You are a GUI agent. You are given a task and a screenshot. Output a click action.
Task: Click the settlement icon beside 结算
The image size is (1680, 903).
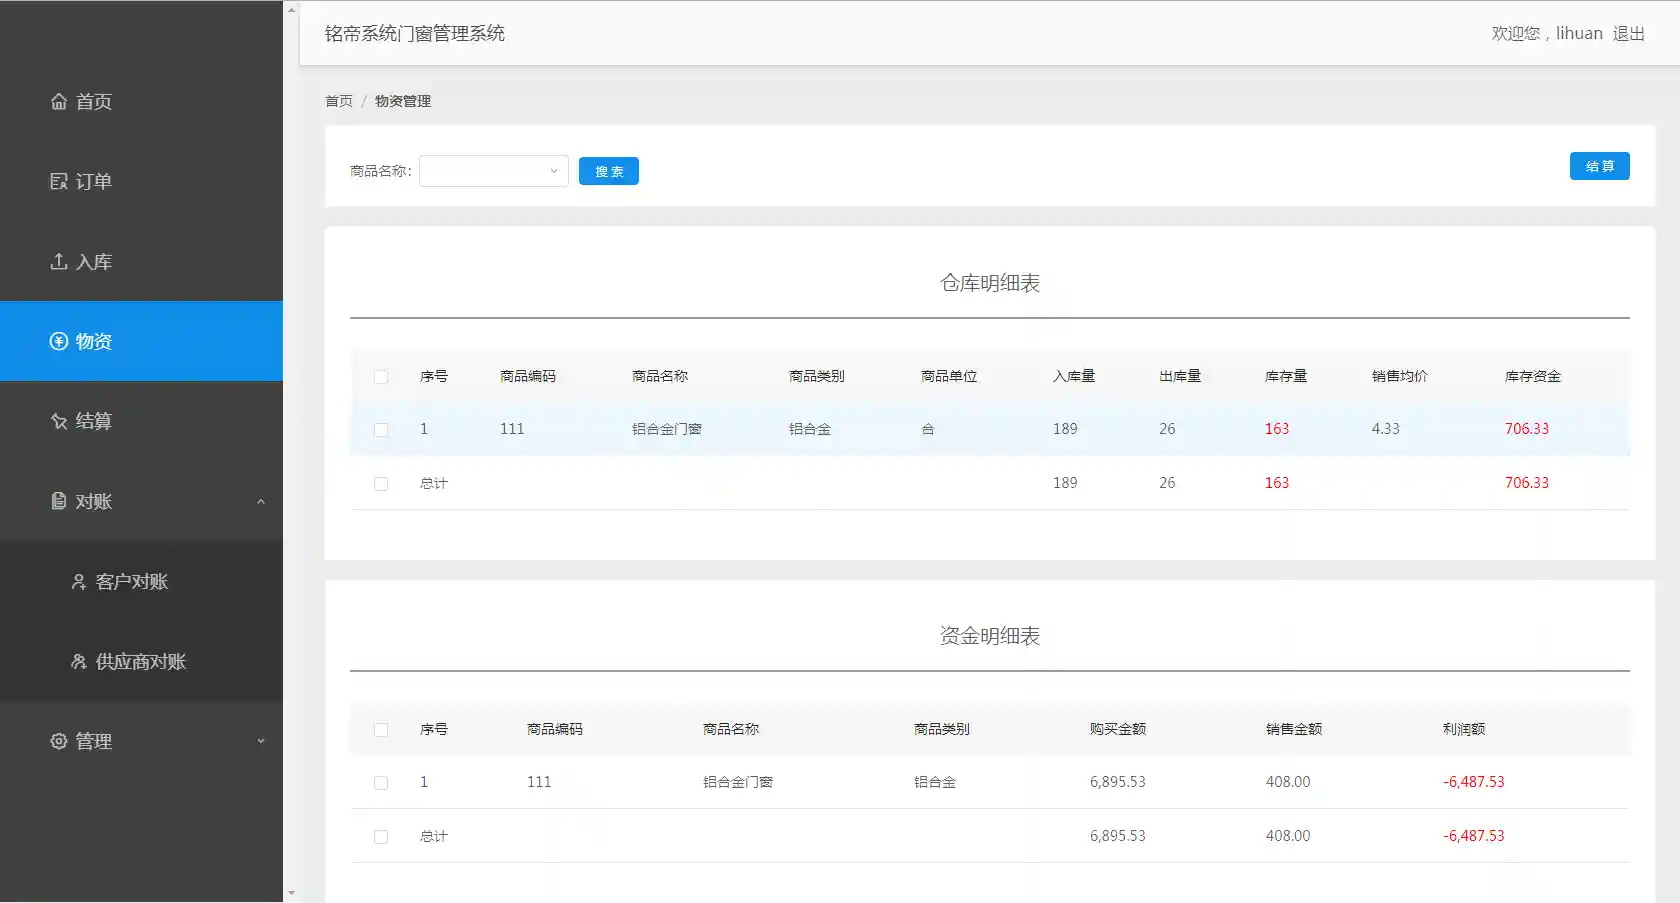[x=59, y=421]
